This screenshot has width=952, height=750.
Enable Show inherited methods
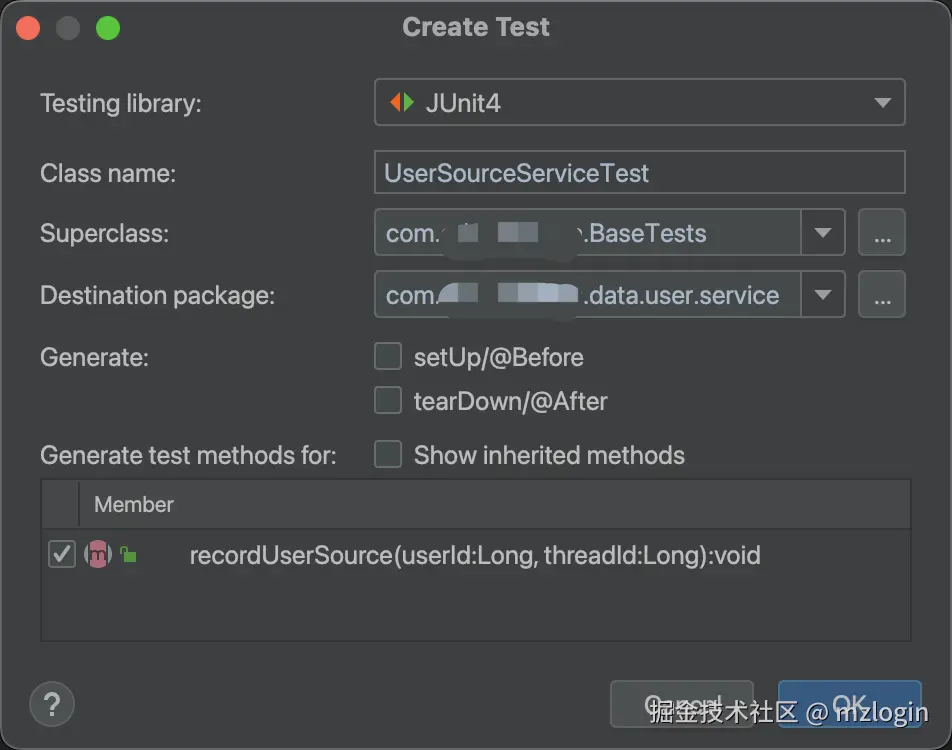[x=388, y=455]
